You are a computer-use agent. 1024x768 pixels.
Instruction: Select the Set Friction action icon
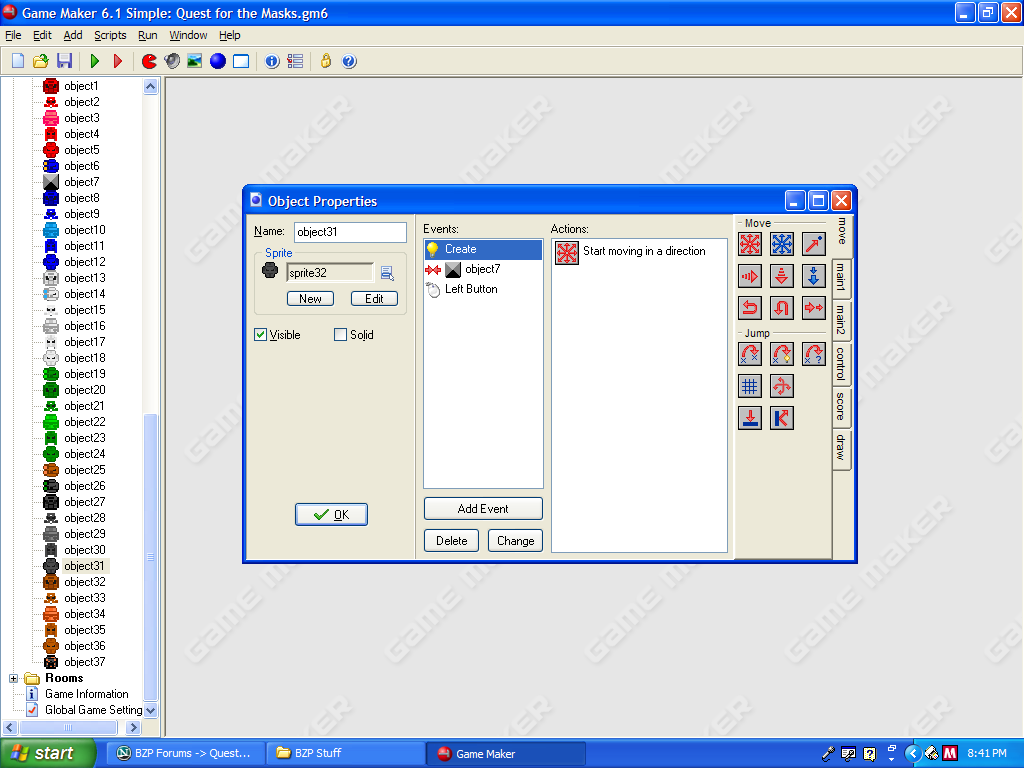click(814, 308)
